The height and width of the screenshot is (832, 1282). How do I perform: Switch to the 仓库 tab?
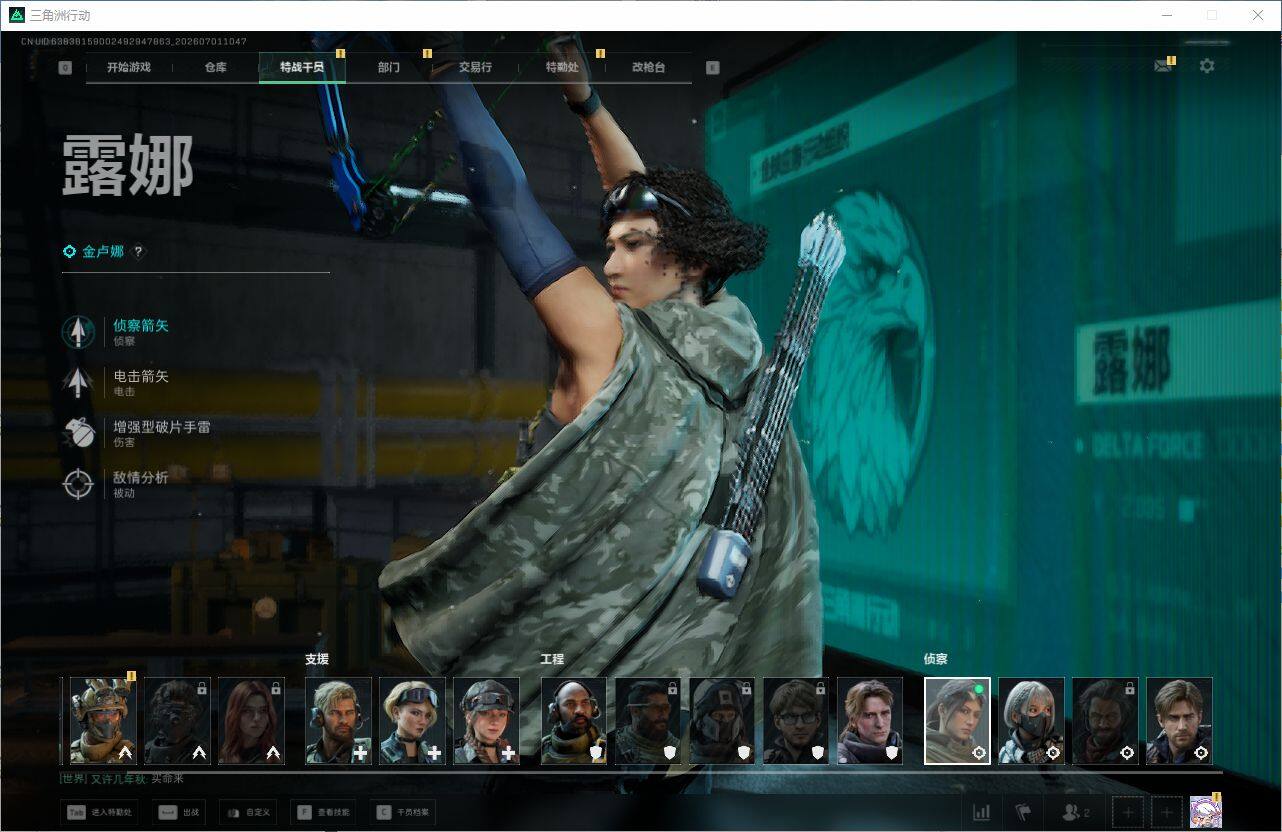215,67
